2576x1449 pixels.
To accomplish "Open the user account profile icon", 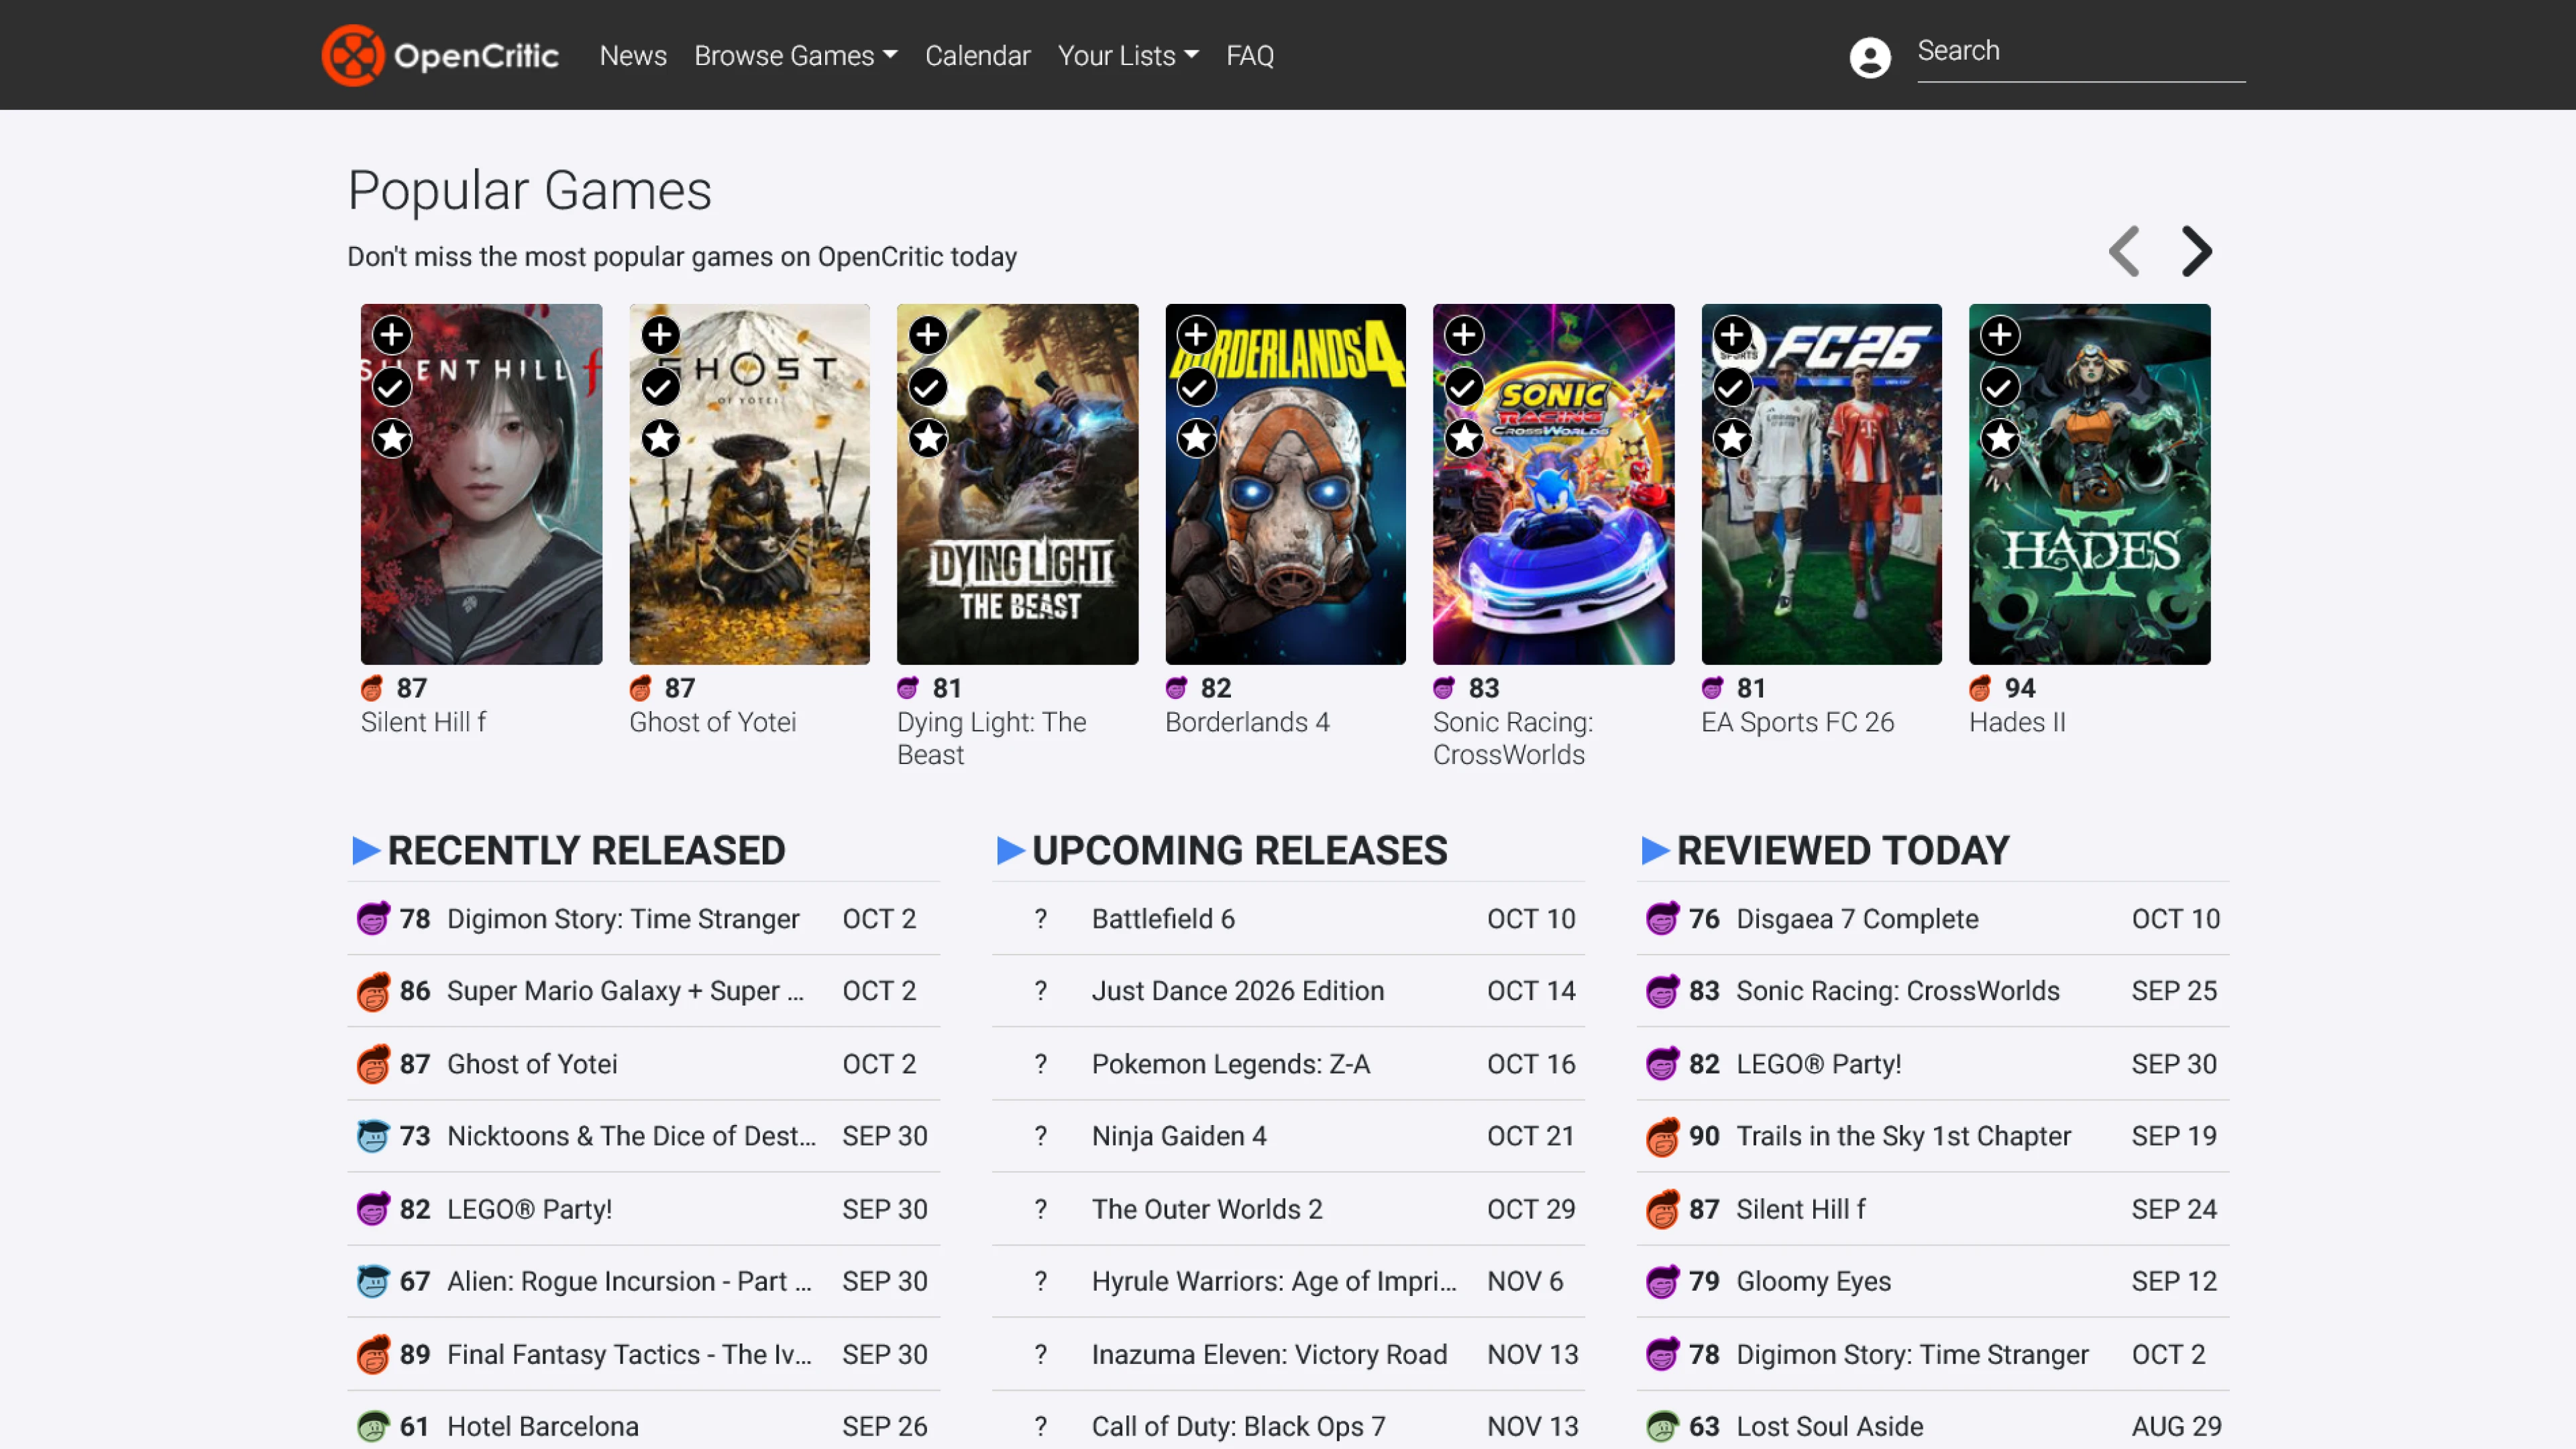I will (x=1869, y=57).
